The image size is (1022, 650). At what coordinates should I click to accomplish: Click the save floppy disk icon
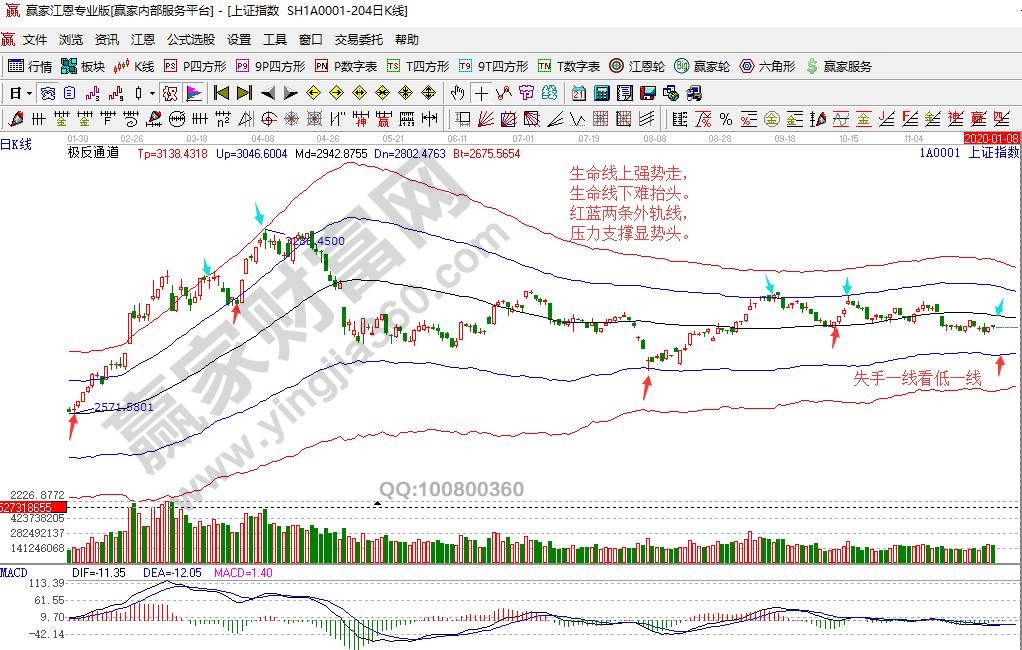point(647,93)
